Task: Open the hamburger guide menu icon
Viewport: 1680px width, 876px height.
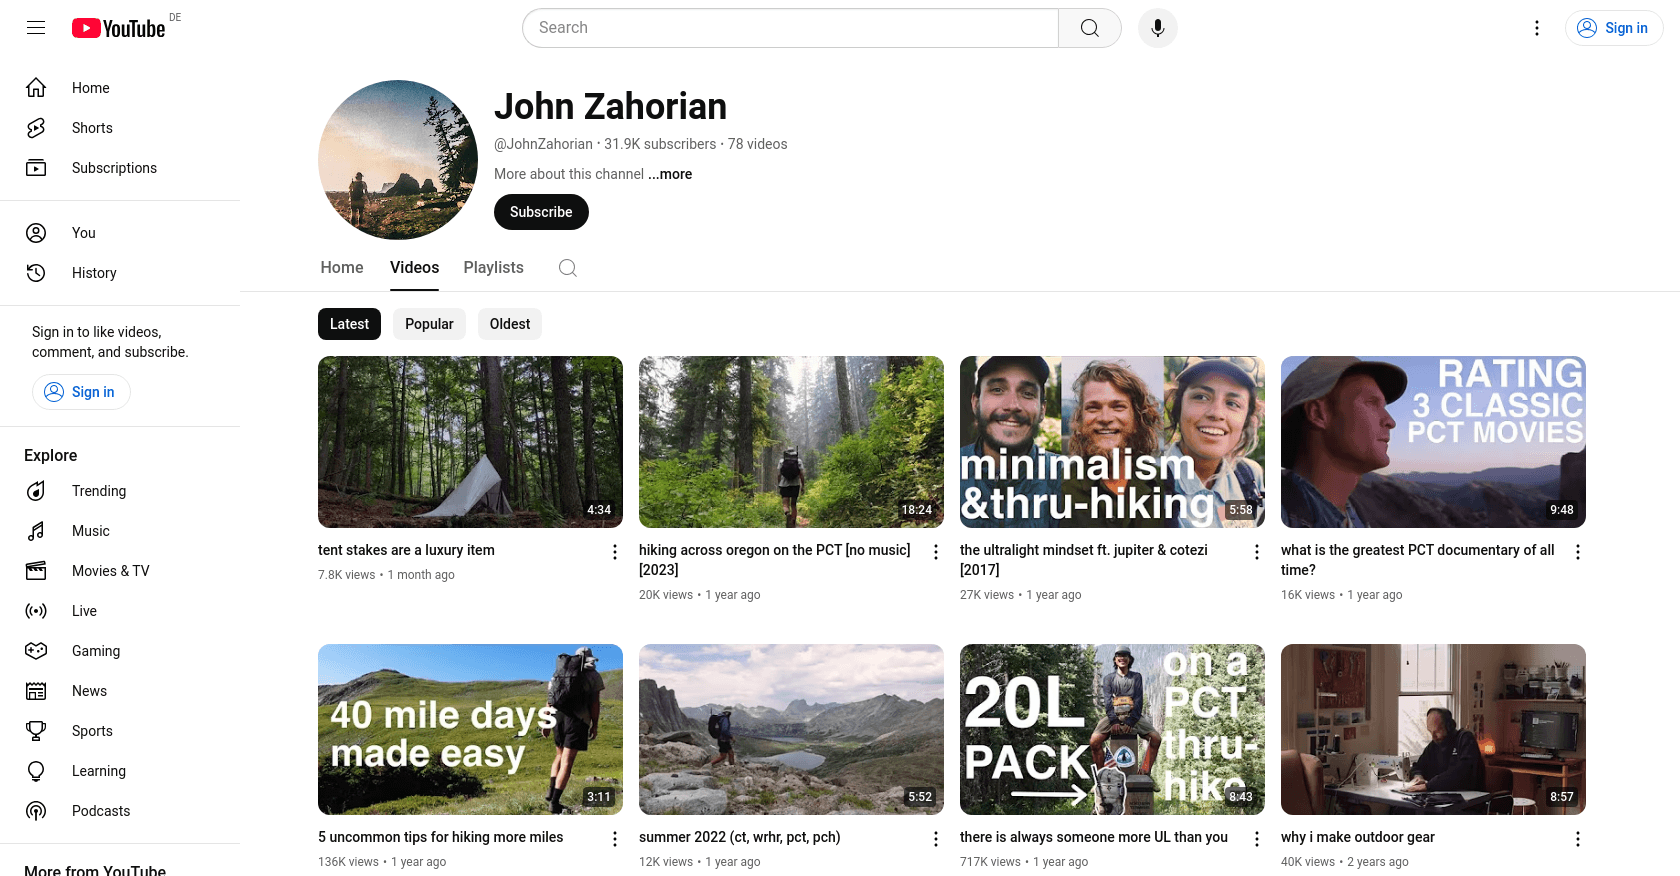Action: [x=36, y=28]
